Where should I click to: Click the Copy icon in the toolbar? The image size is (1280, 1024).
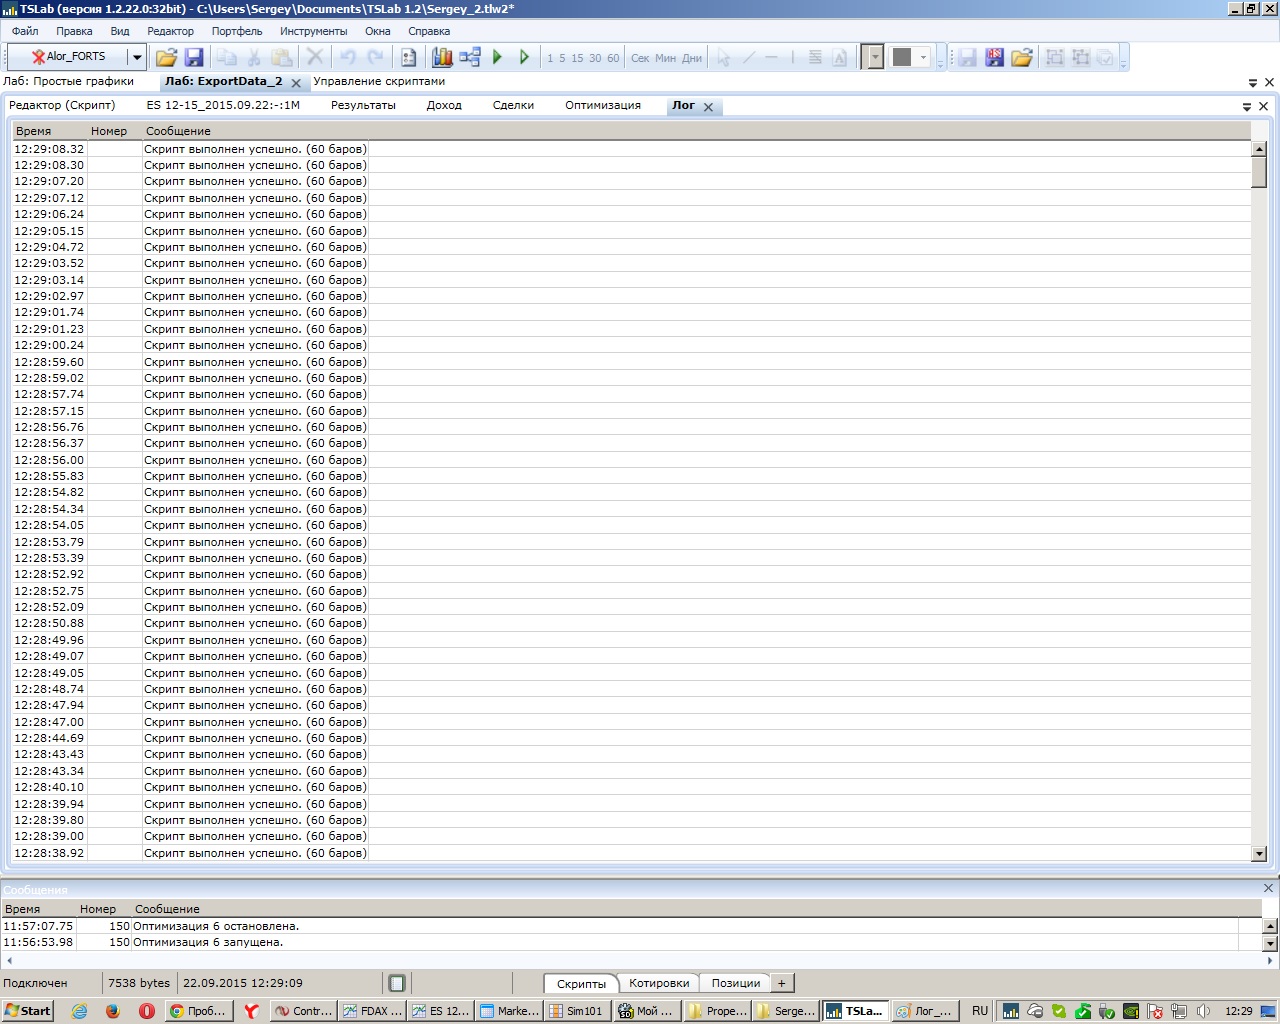click(x=227, y=57)
